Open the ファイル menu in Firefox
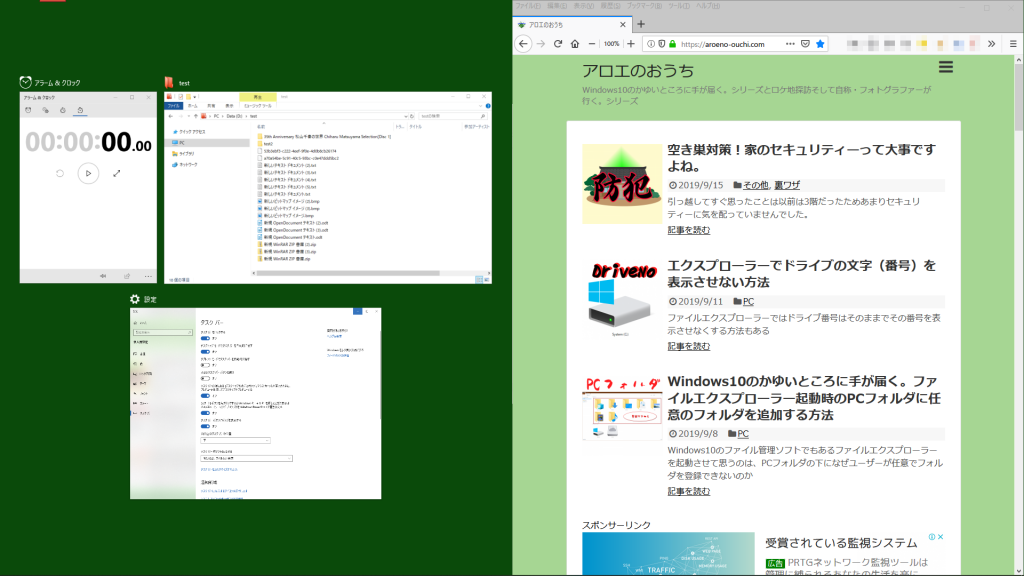This screenshot has height=576, width=1024. tap(527, 6)
